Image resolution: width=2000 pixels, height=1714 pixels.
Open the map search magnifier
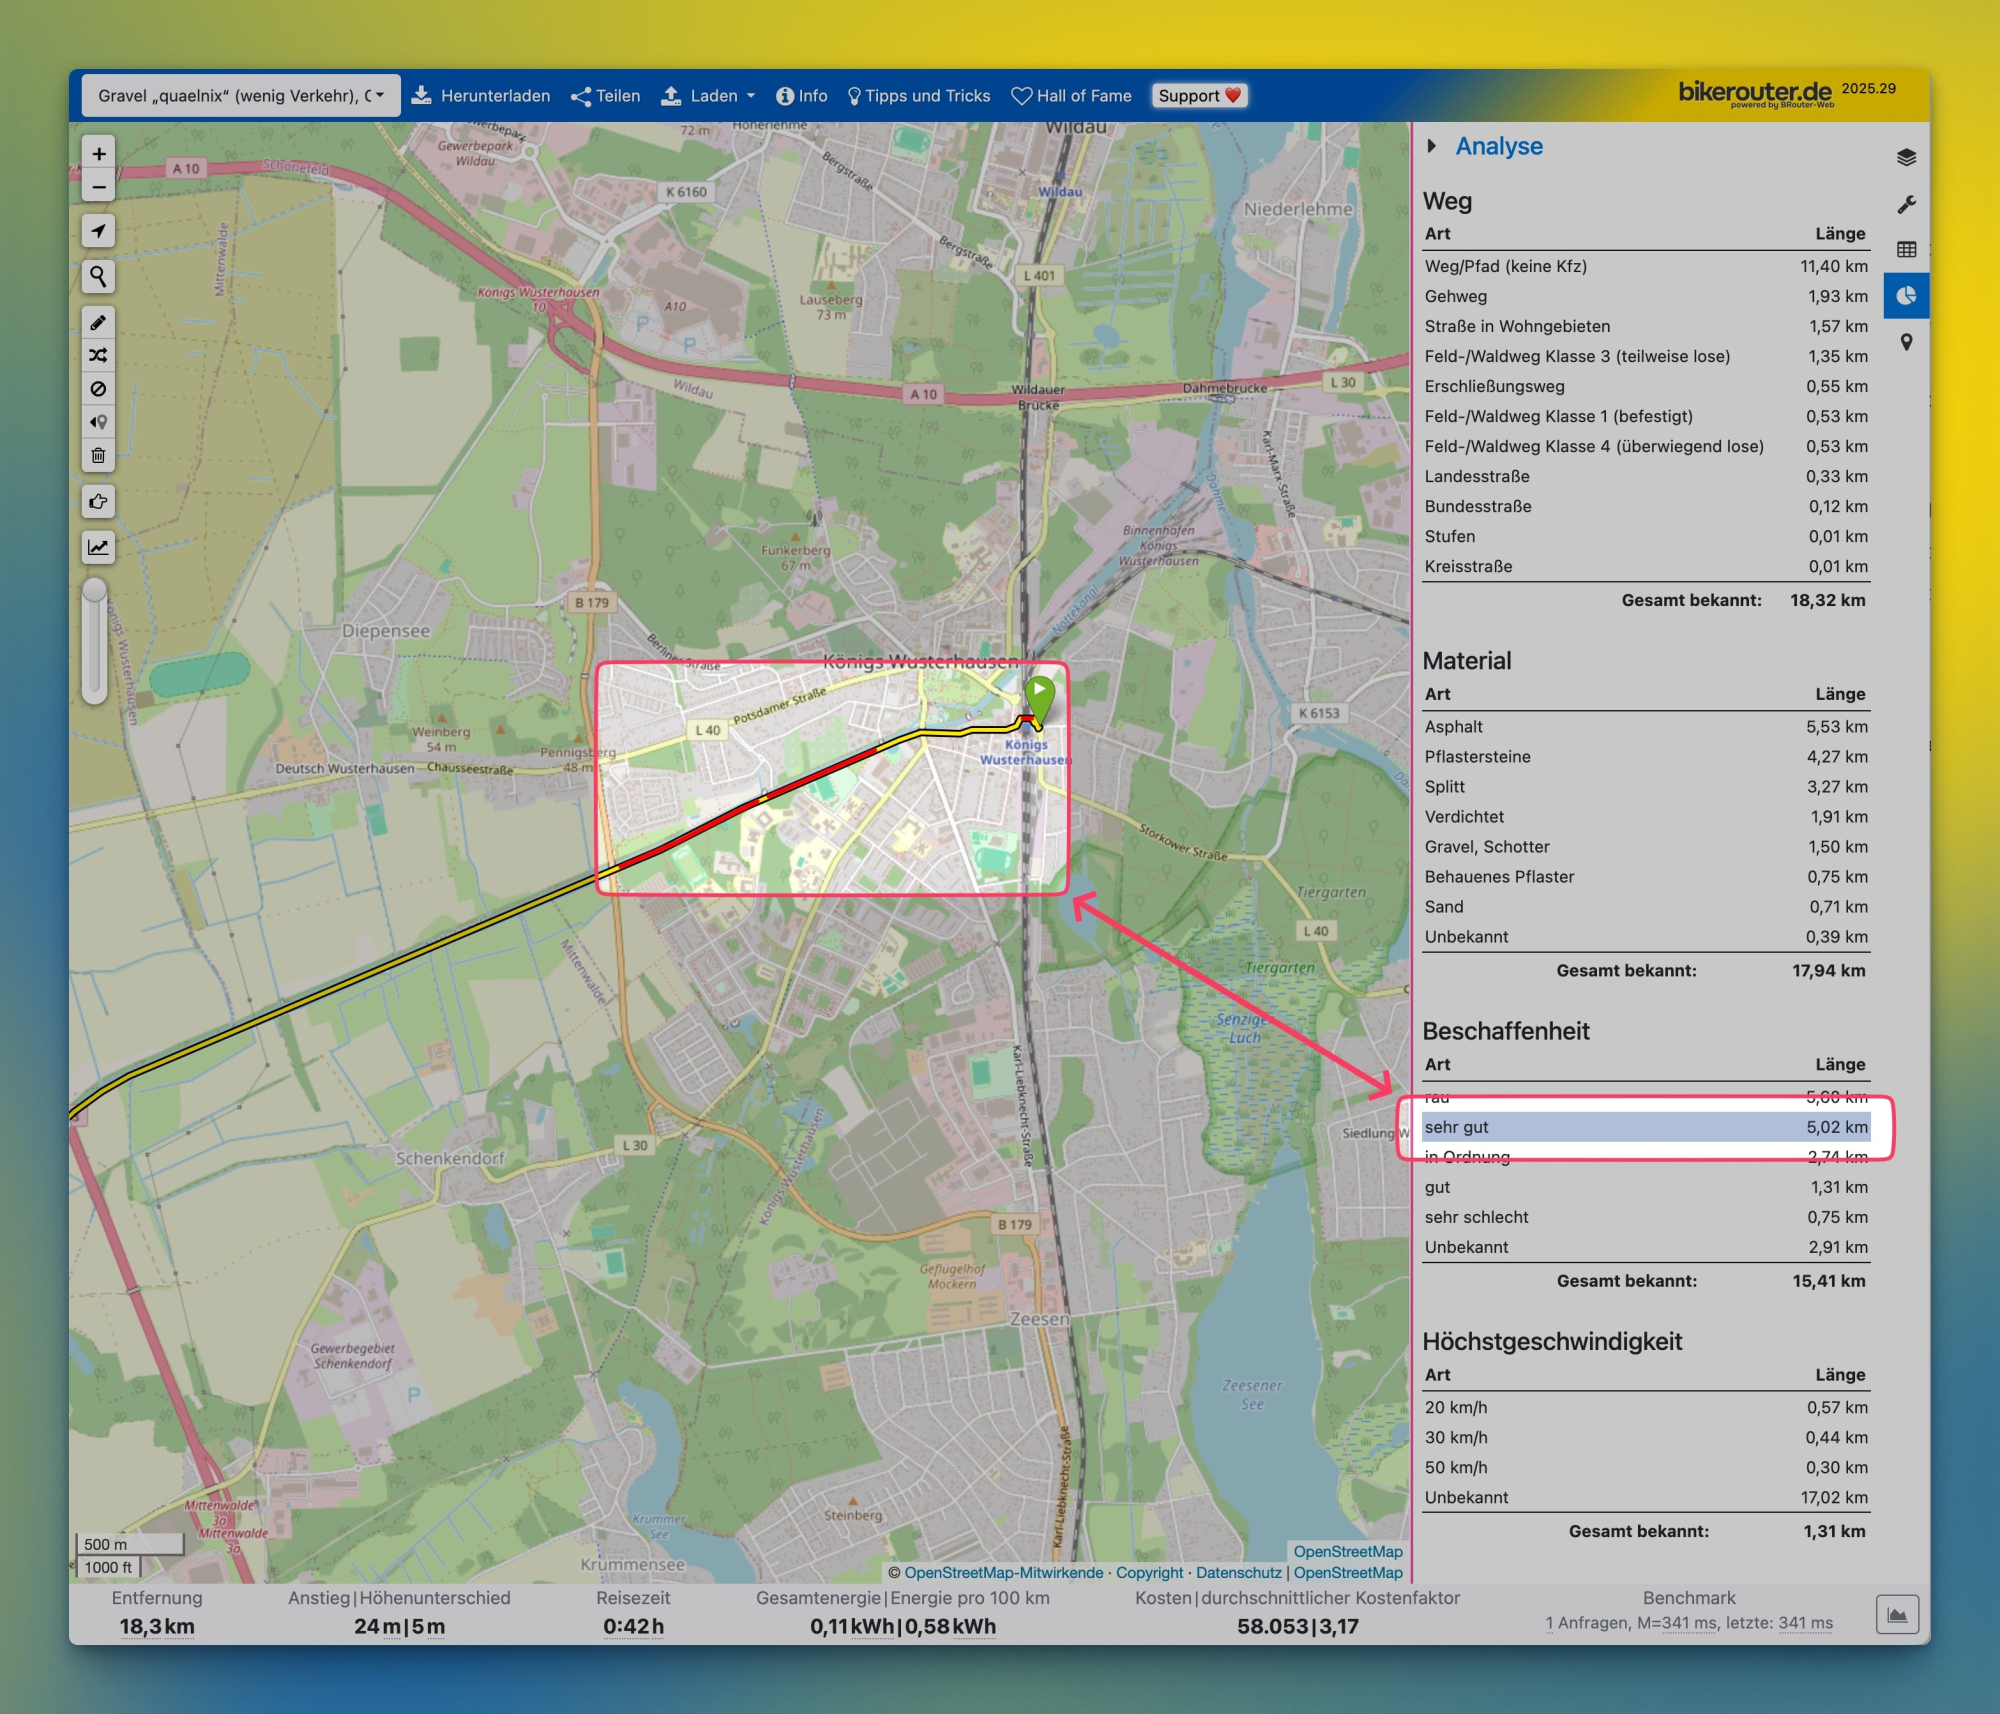98,276
